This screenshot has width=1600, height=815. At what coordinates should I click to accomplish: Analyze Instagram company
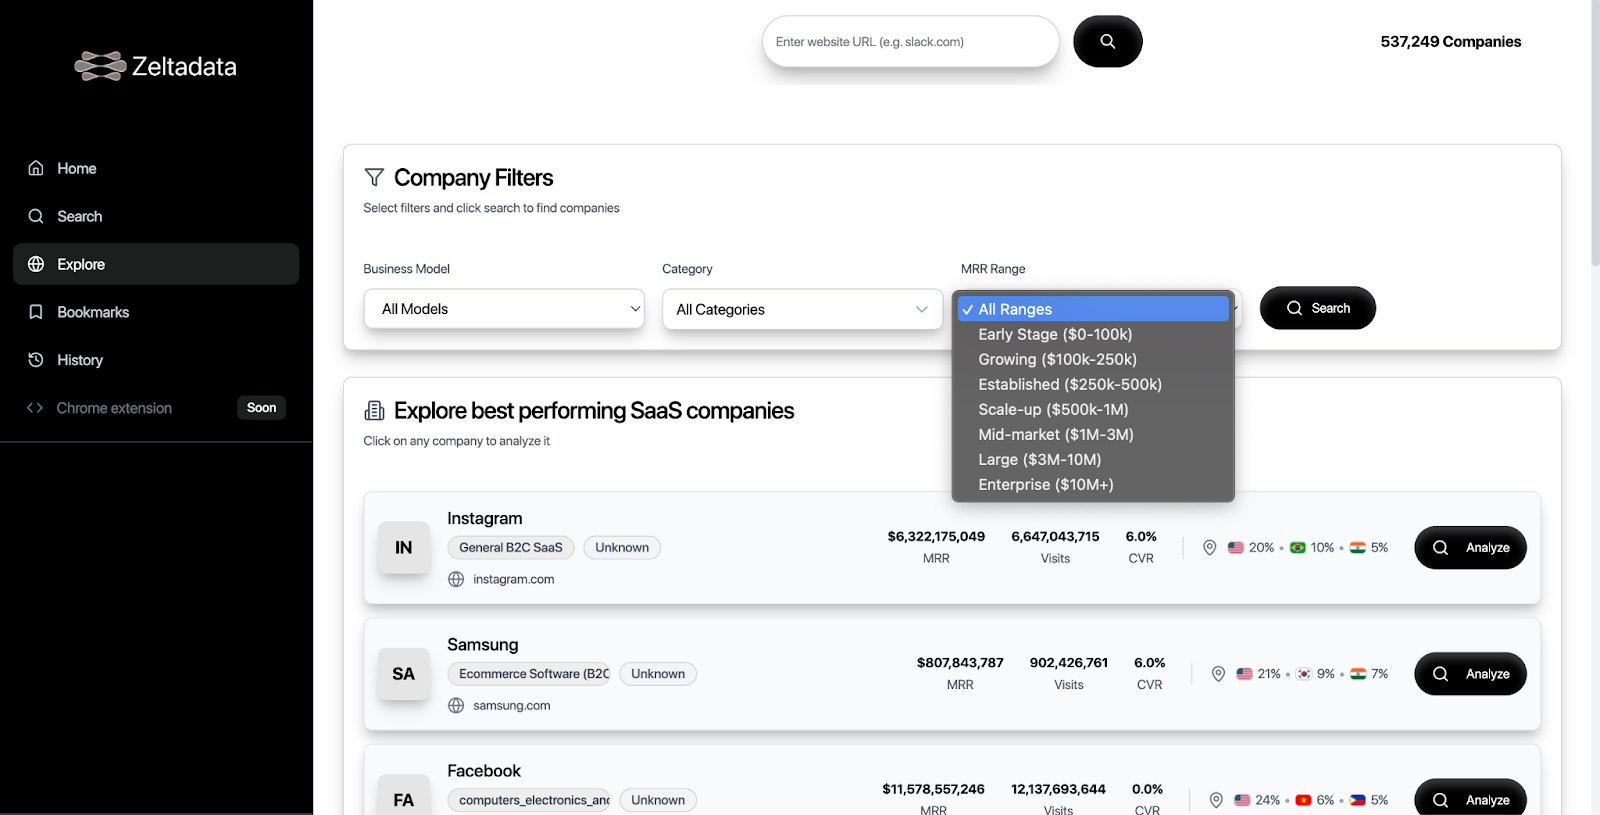[x=1470, y=547]
